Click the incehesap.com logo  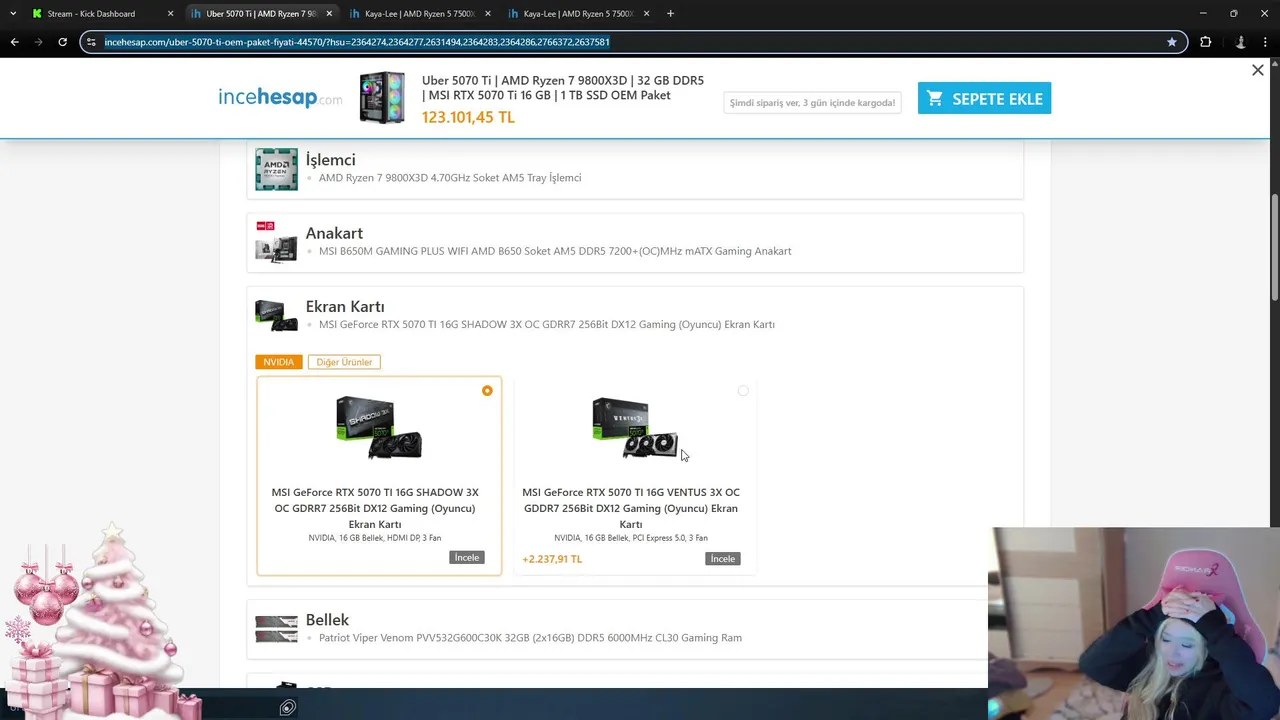click(280, 97)
